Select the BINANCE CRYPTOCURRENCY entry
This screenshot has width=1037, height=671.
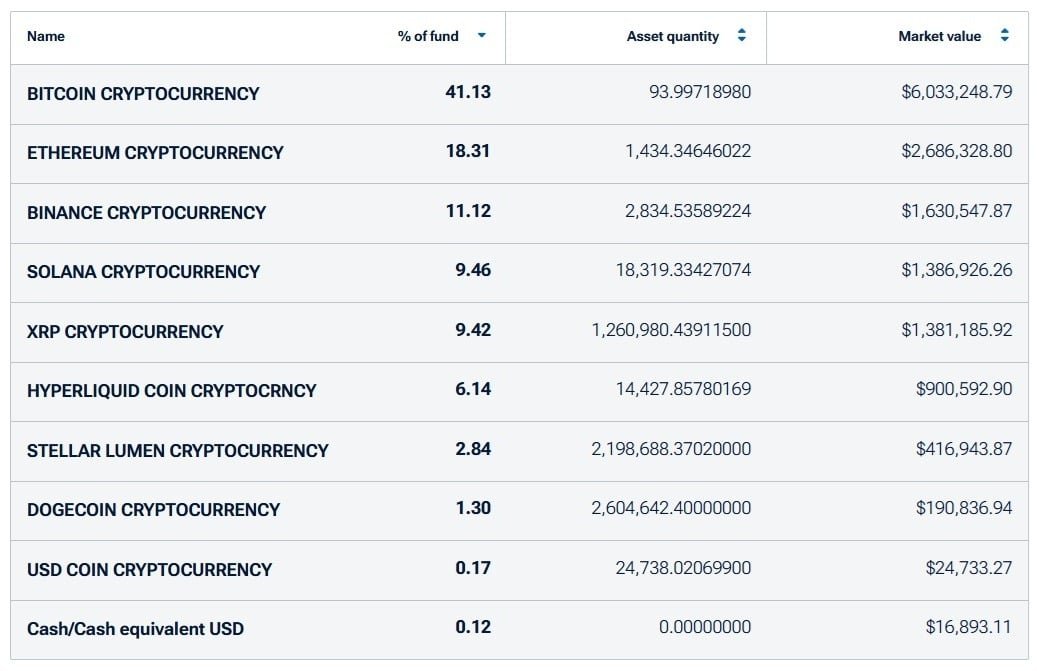click(146, 213)
